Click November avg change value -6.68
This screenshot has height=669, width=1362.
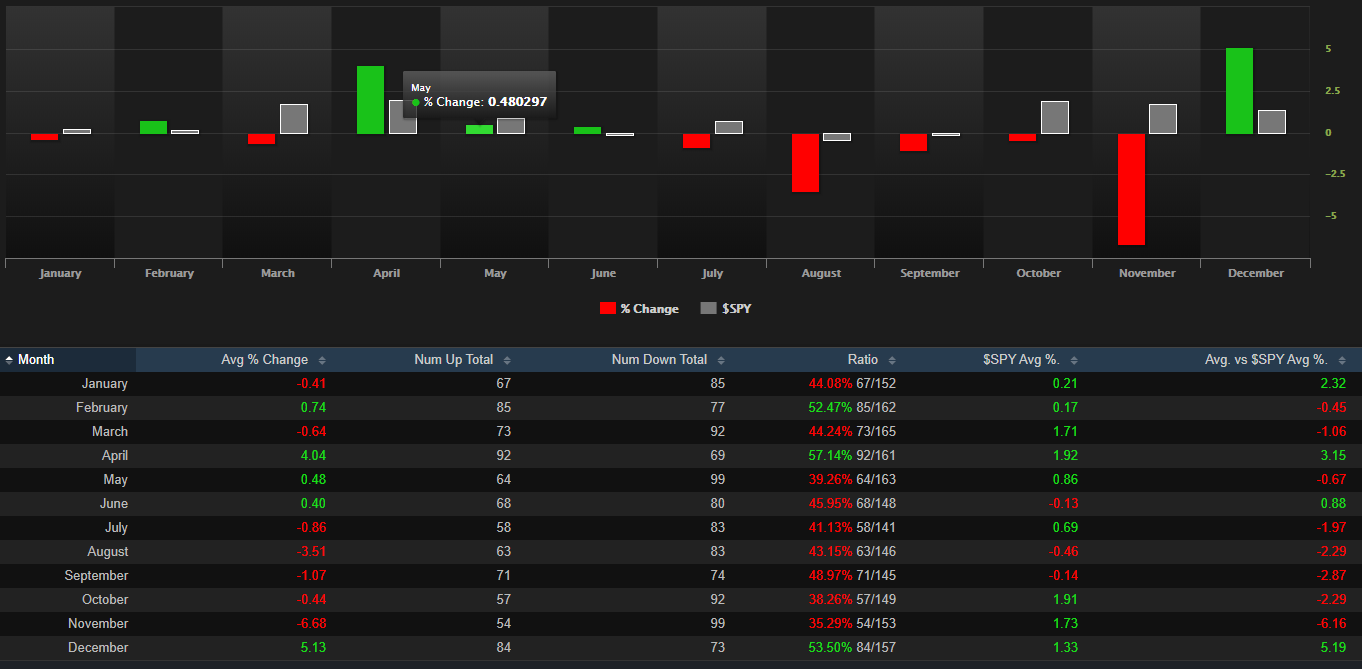coord(311,624)
